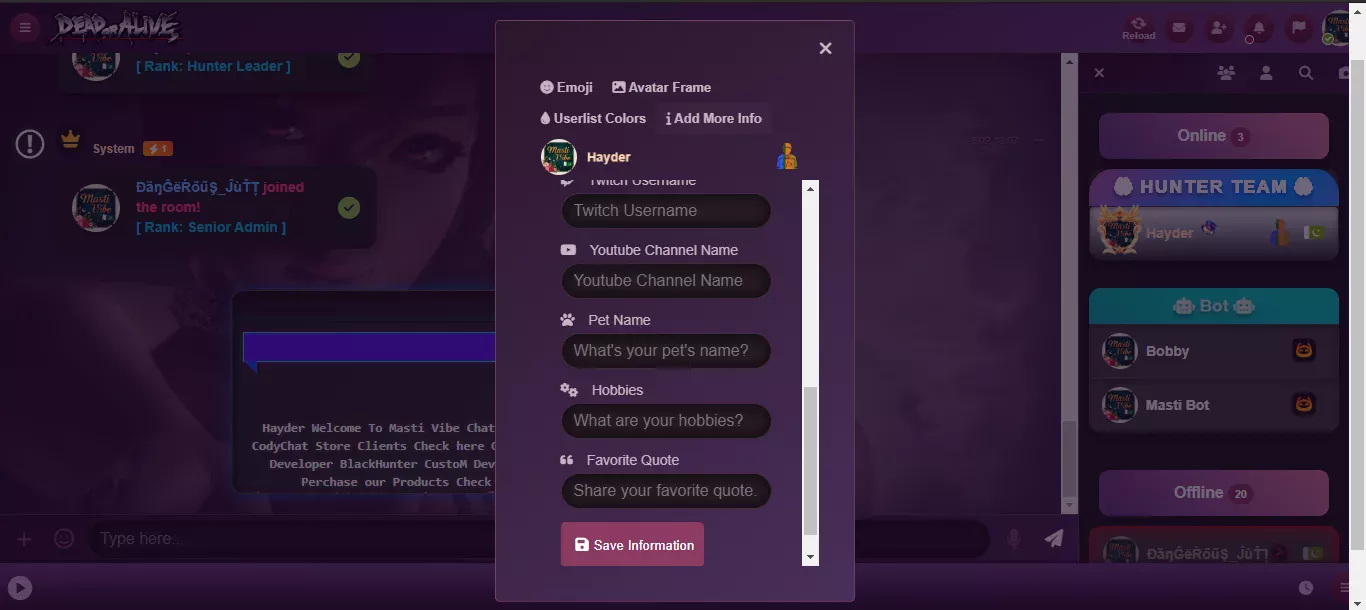This screenshot has width=1366, height=610.
Task: Click the System alert exclamation icon
Action: click(30, 144)
